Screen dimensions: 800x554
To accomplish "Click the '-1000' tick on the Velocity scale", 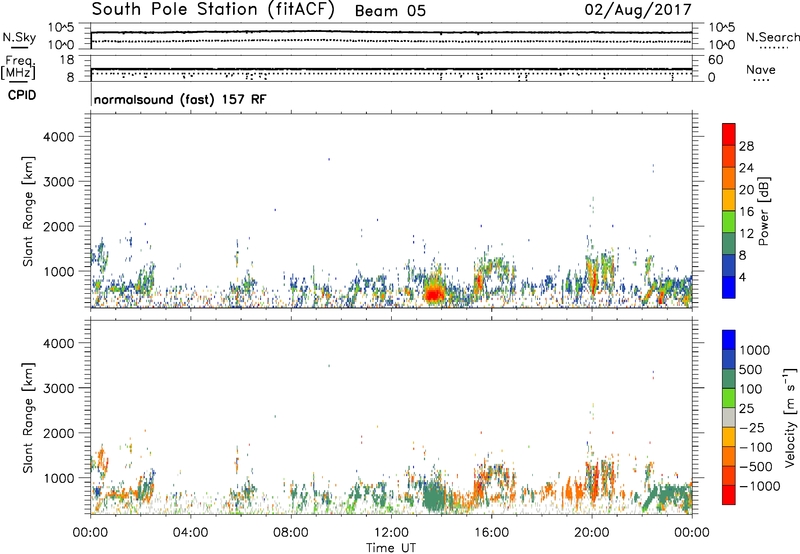I will pyautogui.click(x=759, y=486).
